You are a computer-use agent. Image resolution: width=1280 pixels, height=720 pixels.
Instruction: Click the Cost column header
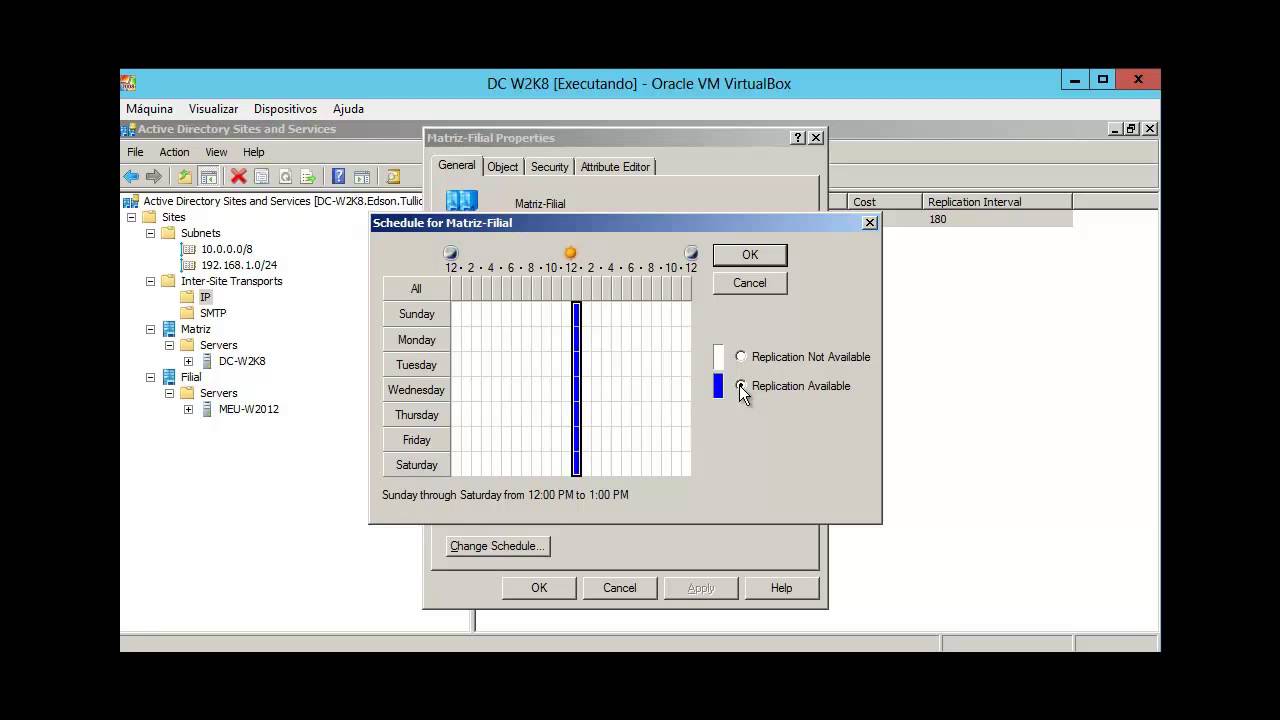point(886,202)
